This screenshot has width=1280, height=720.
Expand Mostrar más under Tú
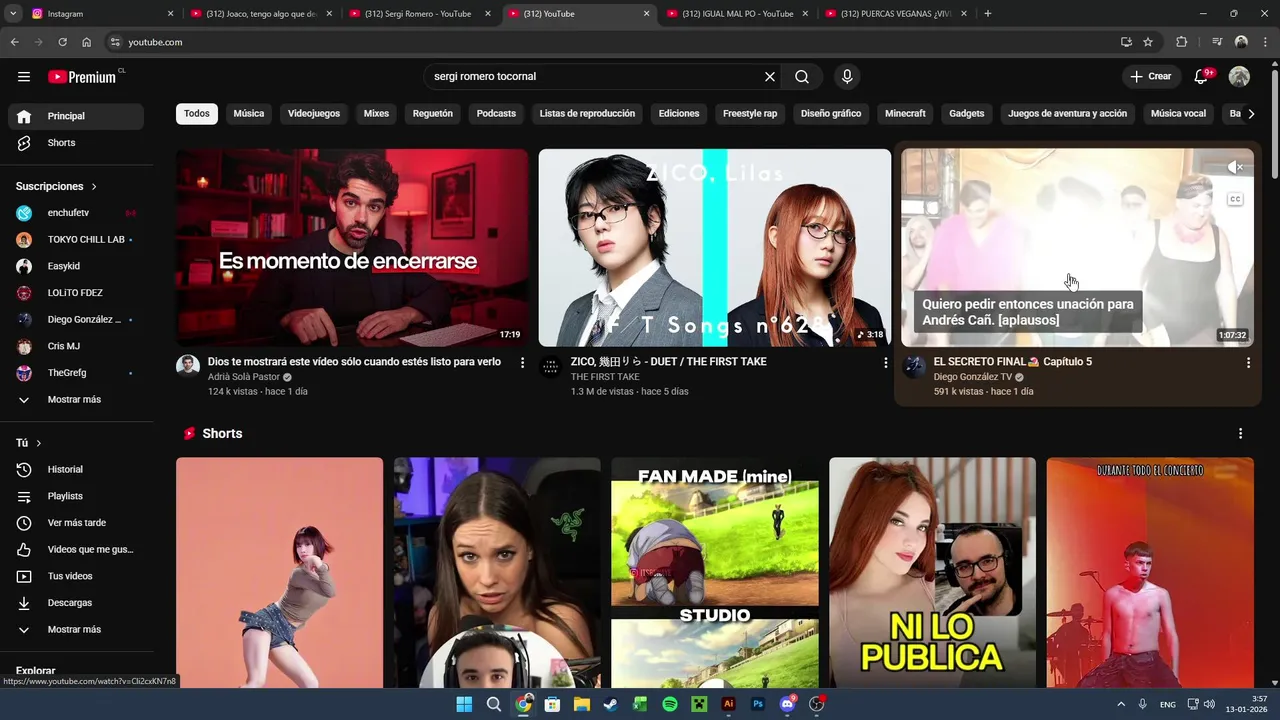pyautogui.click(x=76, y=630)
